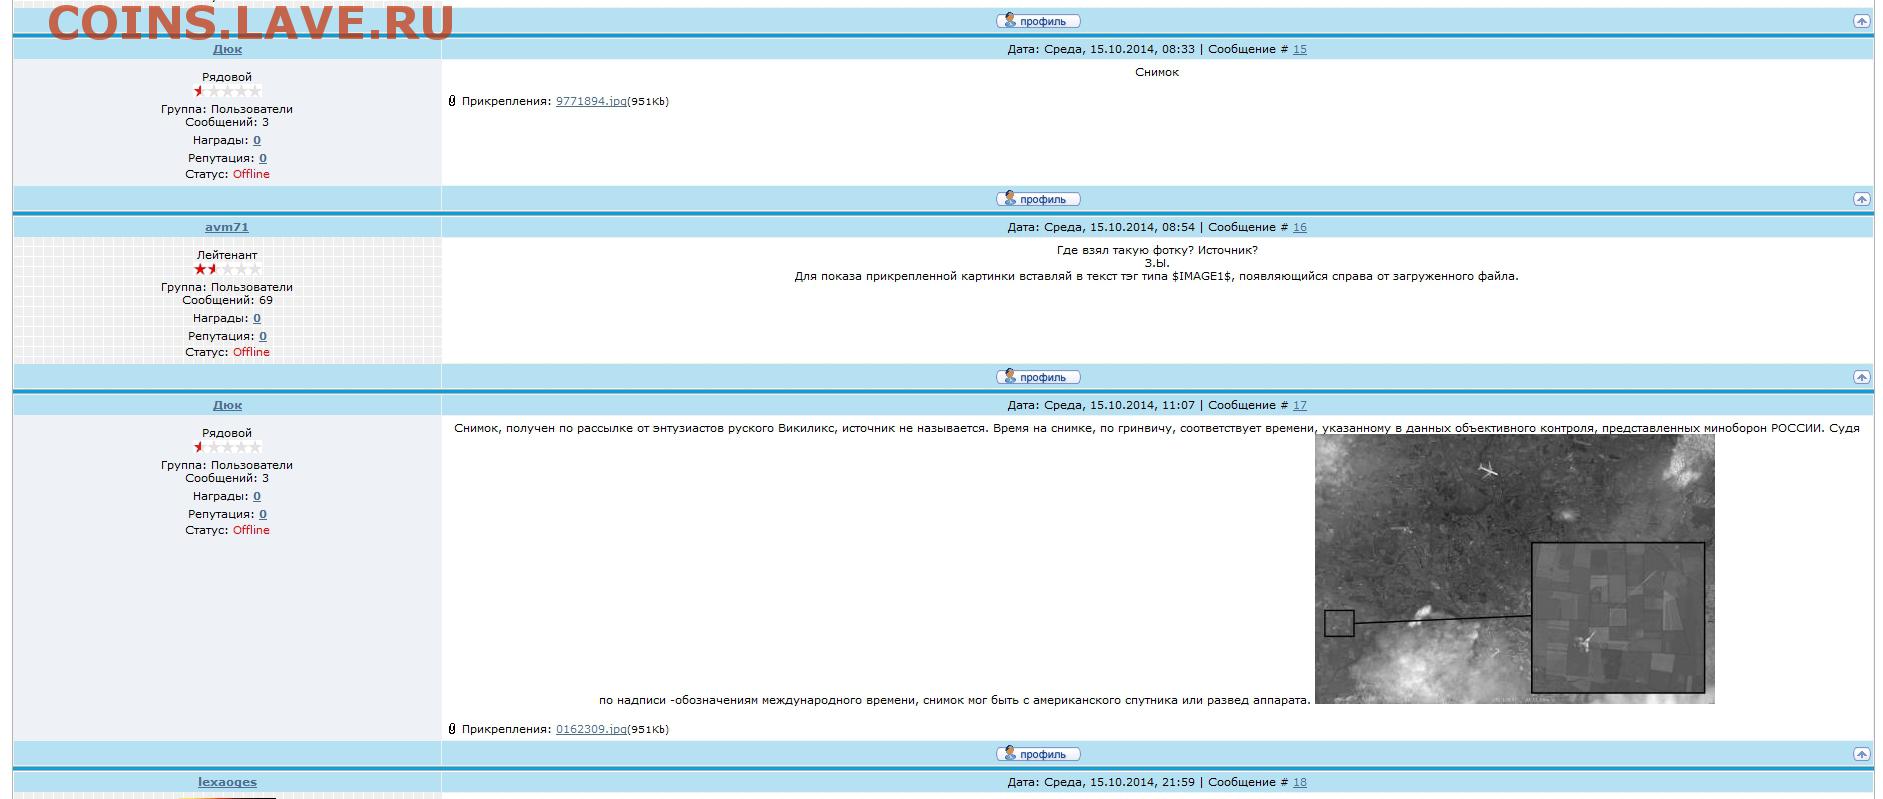Select date text 15.10.2014, 21:59

tap(1142, 782)
